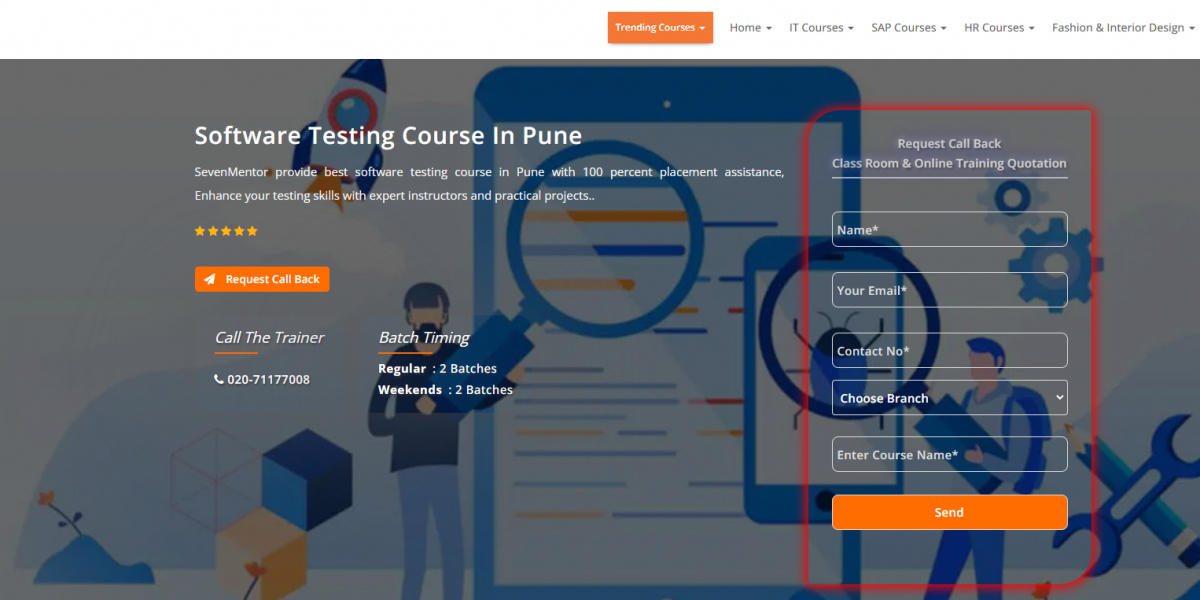Click the Enter Course Name* field
This screenshot has height=600, width=1200.
coord(949,455)
